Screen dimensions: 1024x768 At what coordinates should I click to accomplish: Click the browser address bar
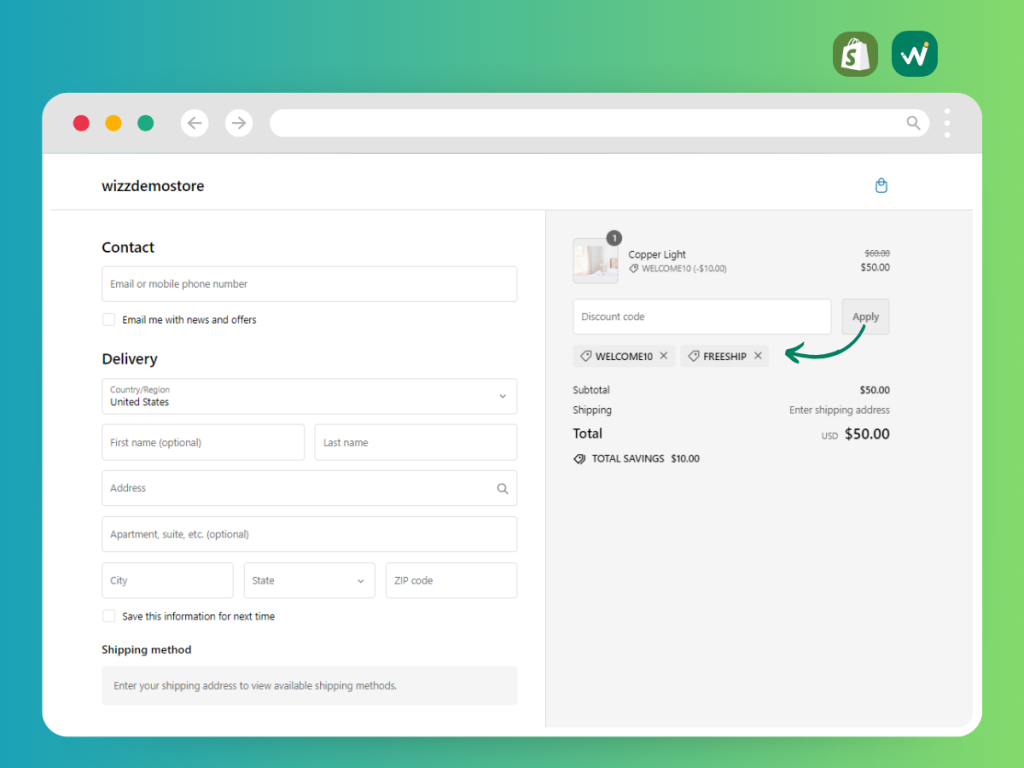click(600, 123)
